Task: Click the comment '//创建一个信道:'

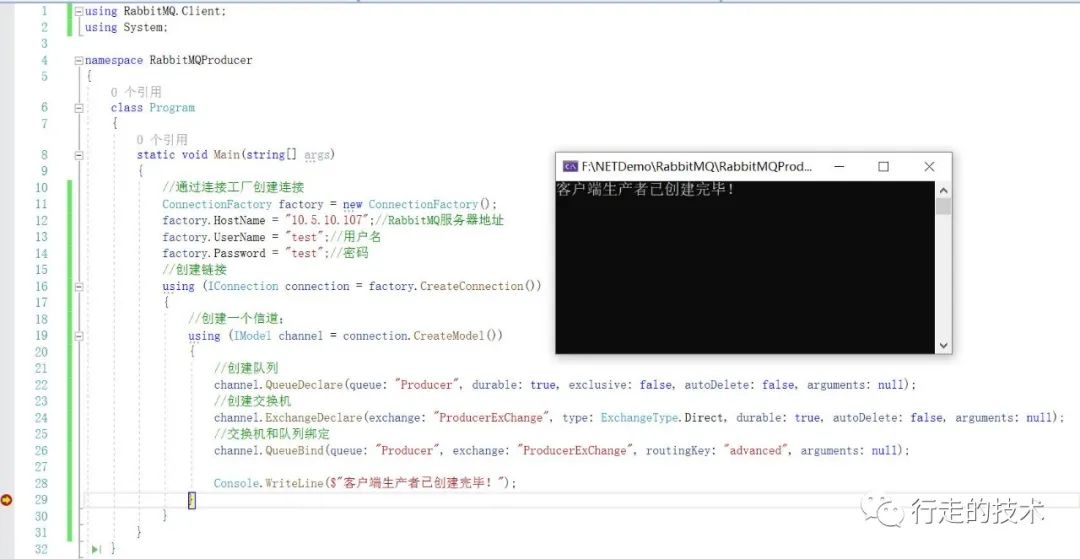Action: tap(236, 319)
